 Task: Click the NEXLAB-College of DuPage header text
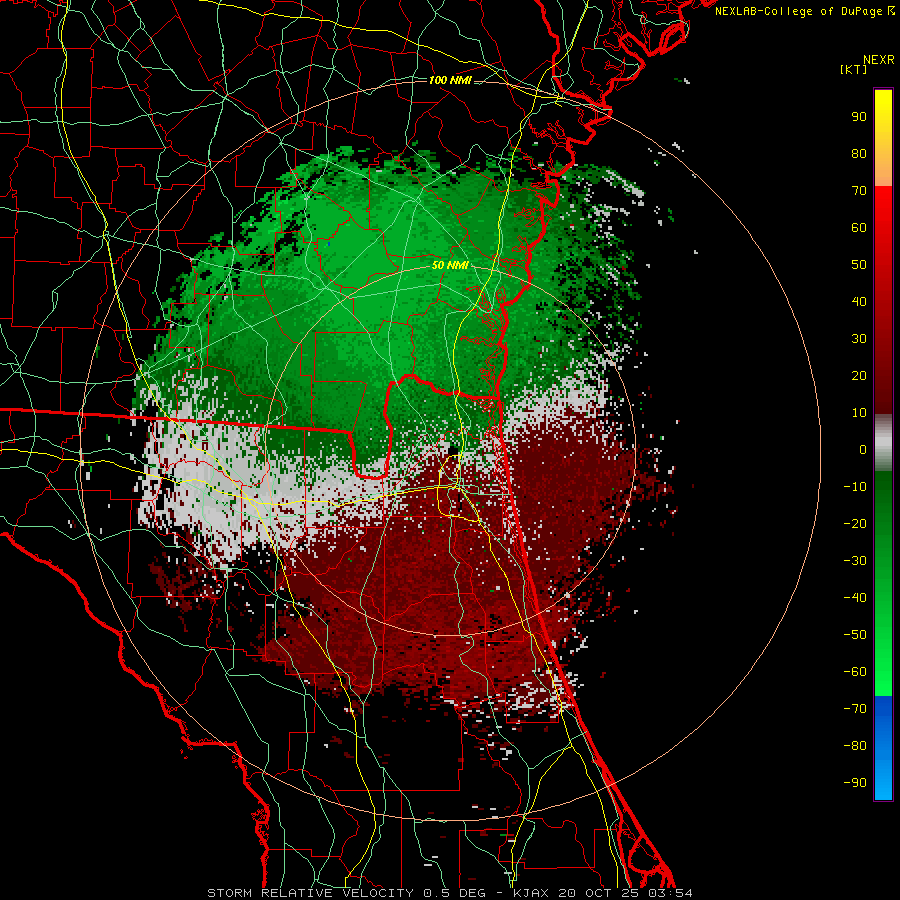coord(804,11)
